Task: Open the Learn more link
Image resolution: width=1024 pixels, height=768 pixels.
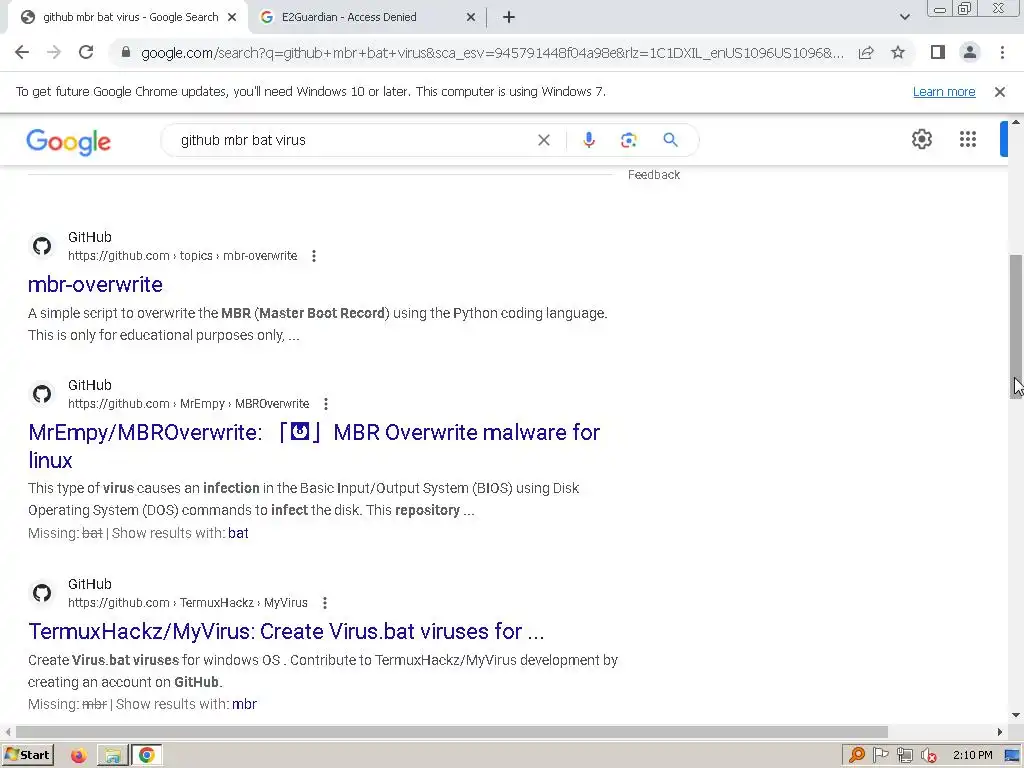Action: pyautogui.click(x=944, y=92)
